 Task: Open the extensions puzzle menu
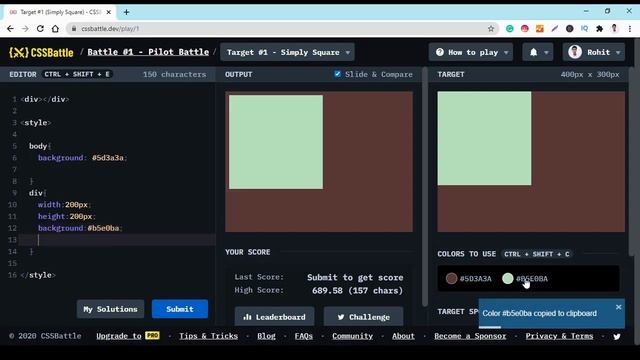click(599, 29)
